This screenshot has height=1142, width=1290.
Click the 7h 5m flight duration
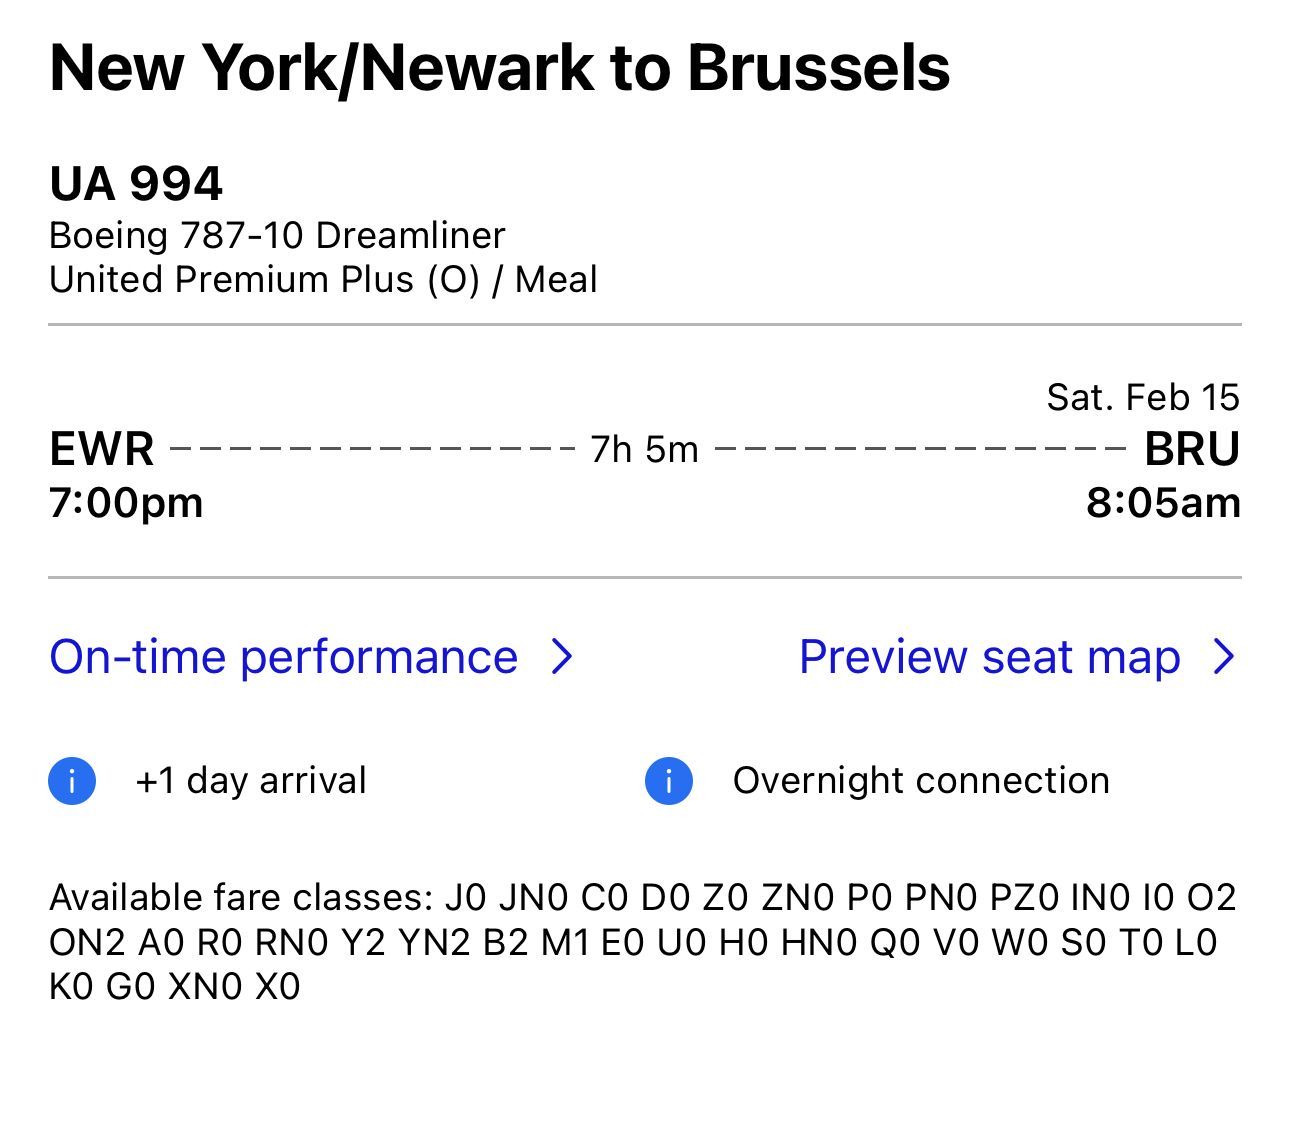pos(644,450)
